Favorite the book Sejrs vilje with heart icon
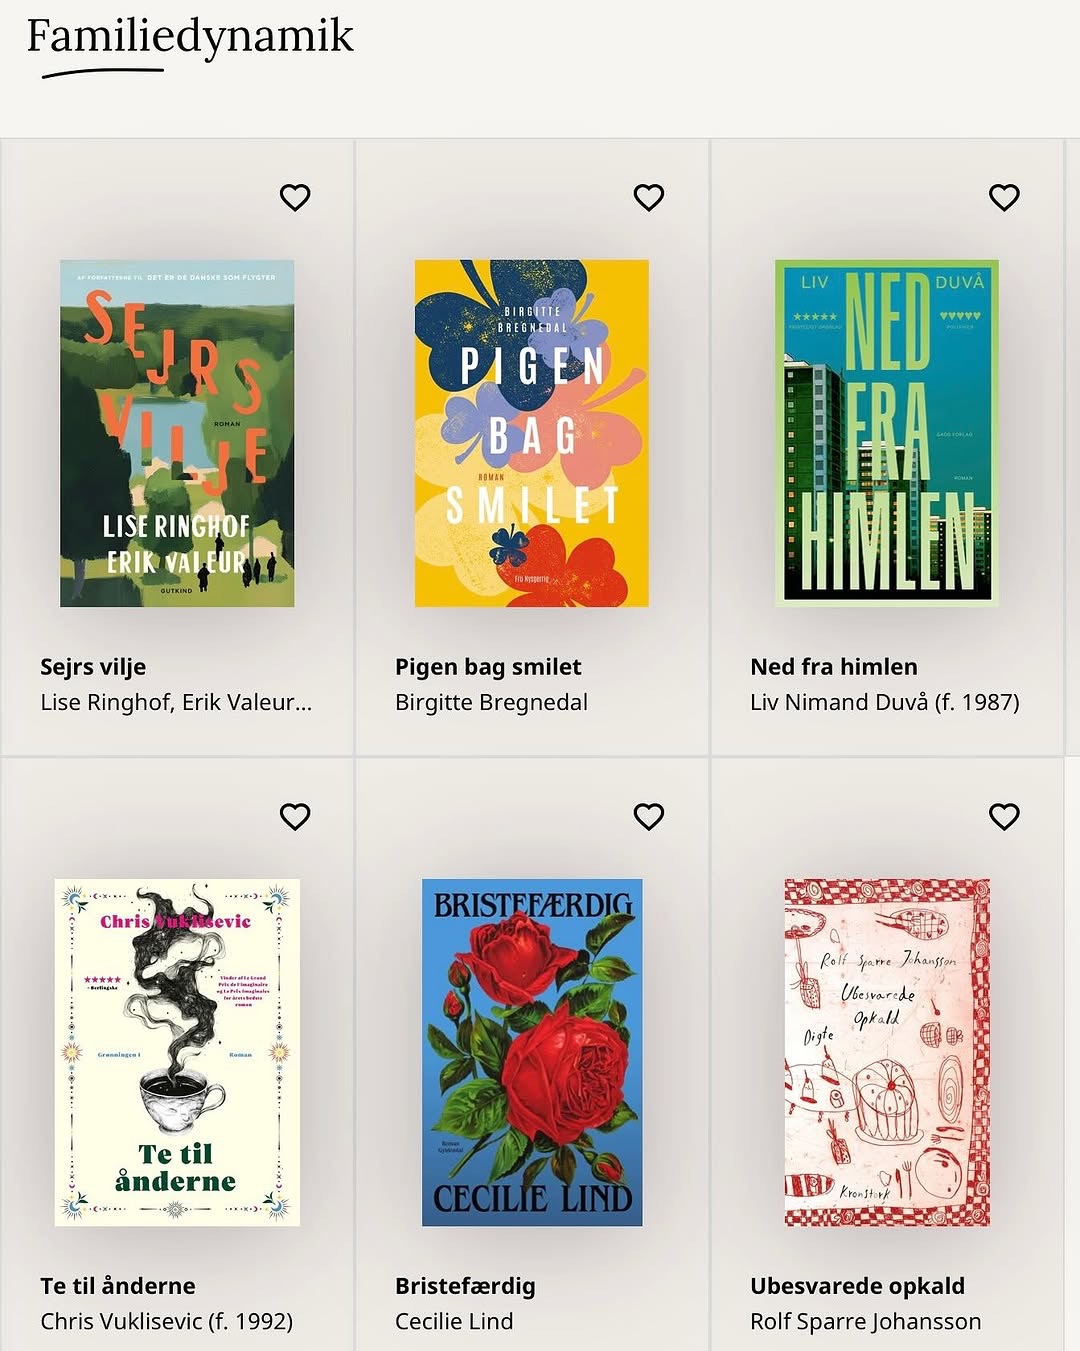 point(295,197)
